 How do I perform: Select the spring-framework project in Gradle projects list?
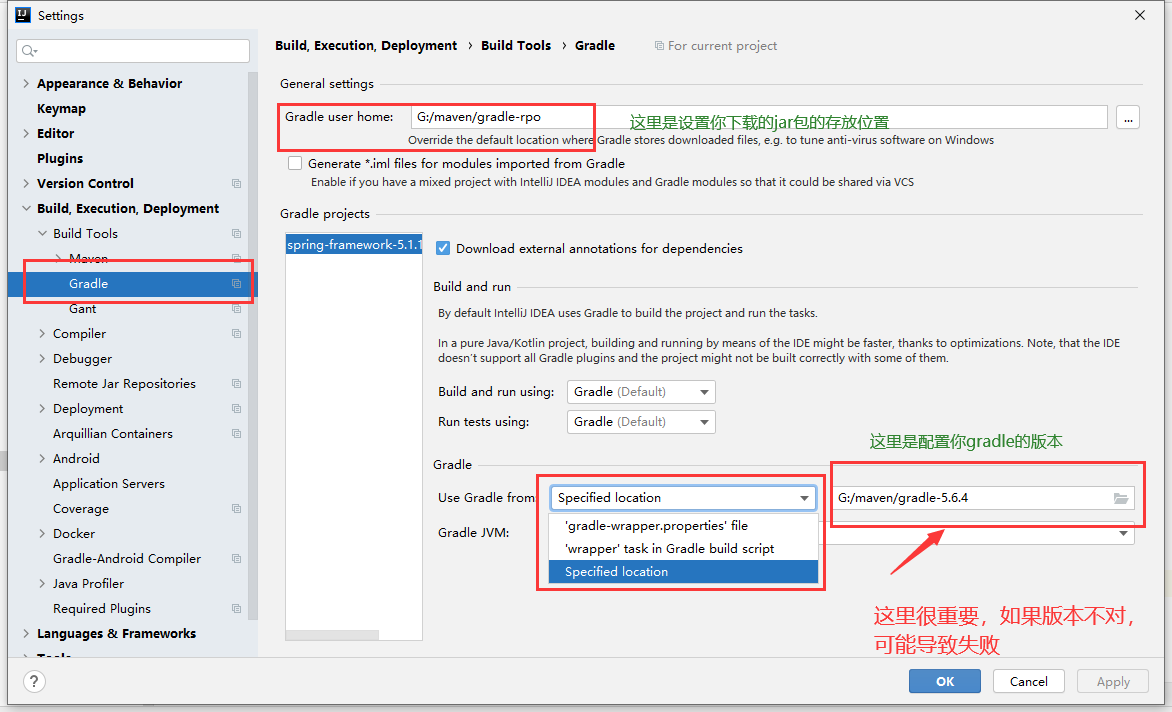[x=354, y=245]
